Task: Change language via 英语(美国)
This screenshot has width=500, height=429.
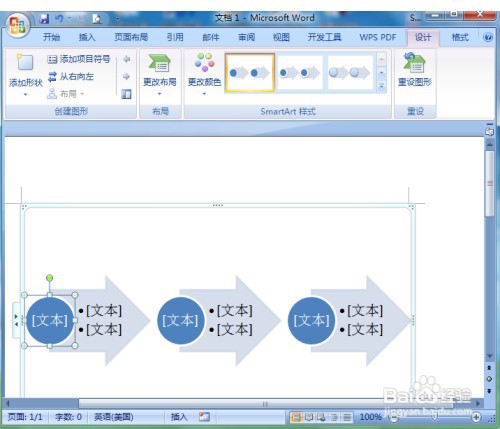Action: coord(113,417)
